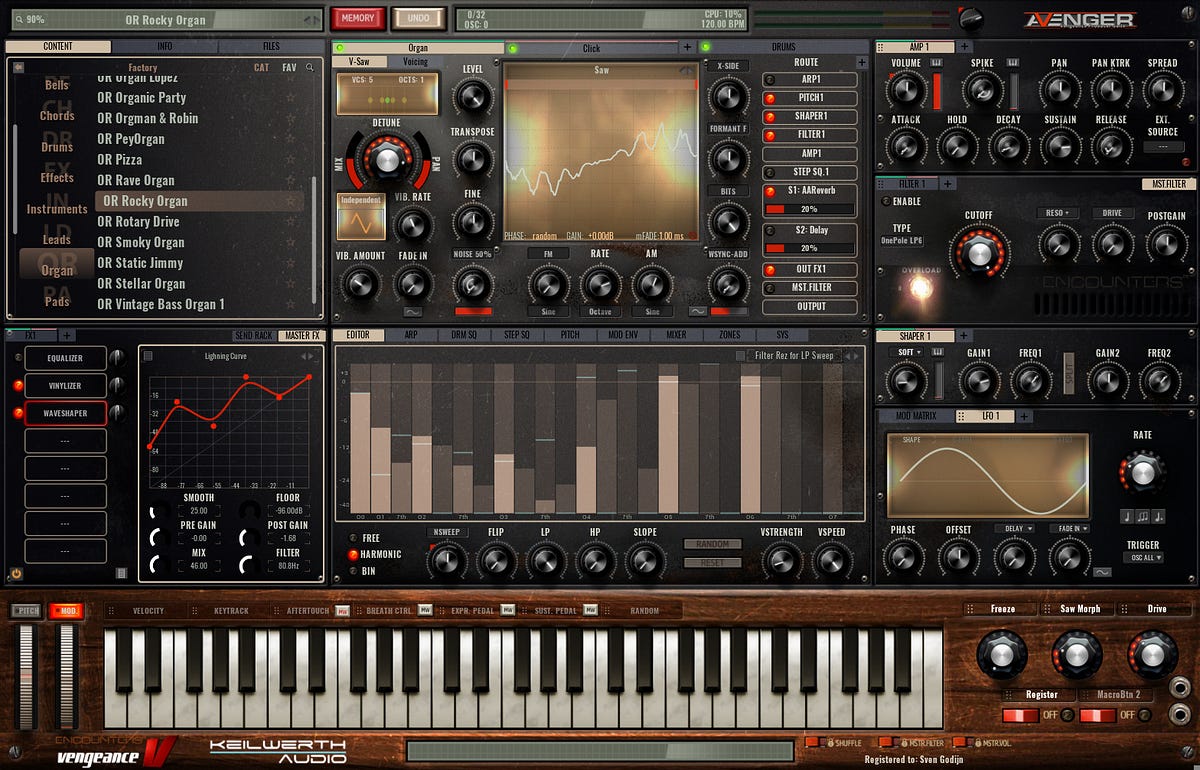Click the MSTR.FILTER icon in the bottom bar
The image size is (1200, 770).
coord(904,742)
